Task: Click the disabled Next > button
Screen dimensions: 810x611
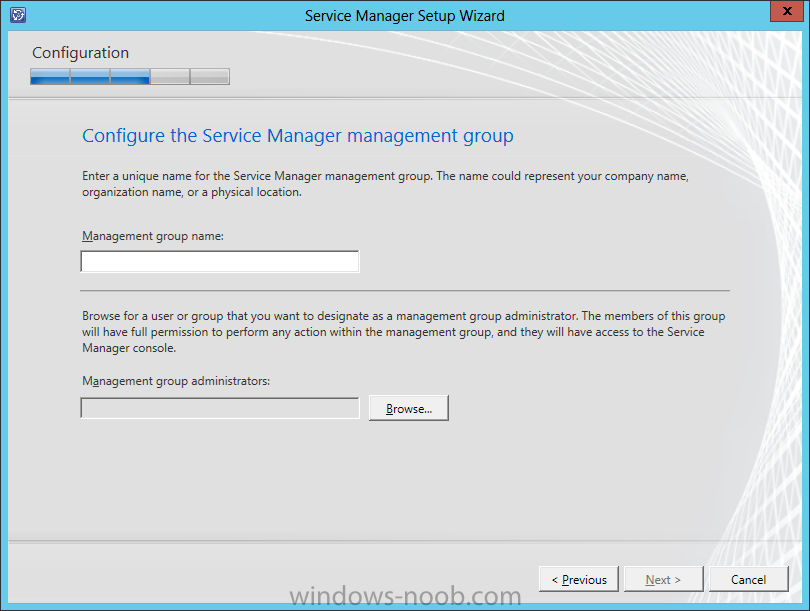Action: (663, 579)
